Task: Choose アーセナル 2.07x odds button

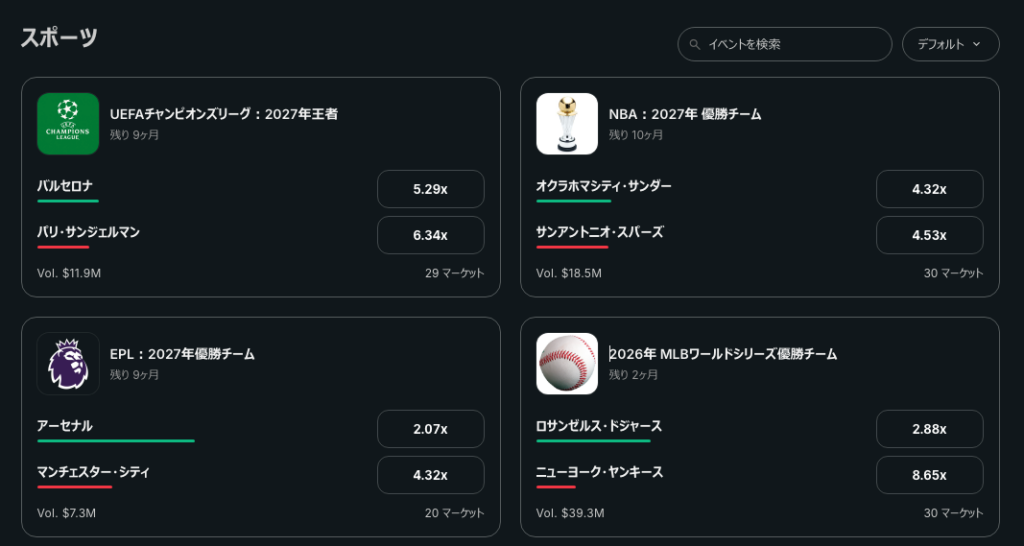Action: click(430, 429)
